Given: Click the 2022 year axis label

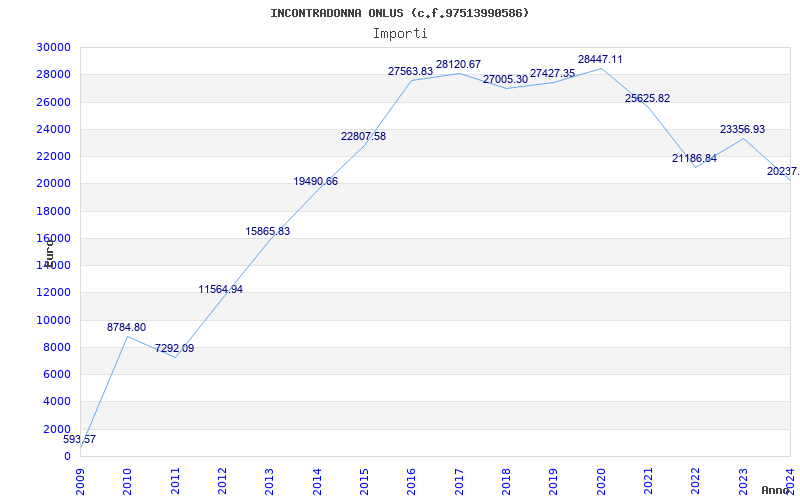Looking at the screenshot, I should pyautogui.click(x=695, y=482).
